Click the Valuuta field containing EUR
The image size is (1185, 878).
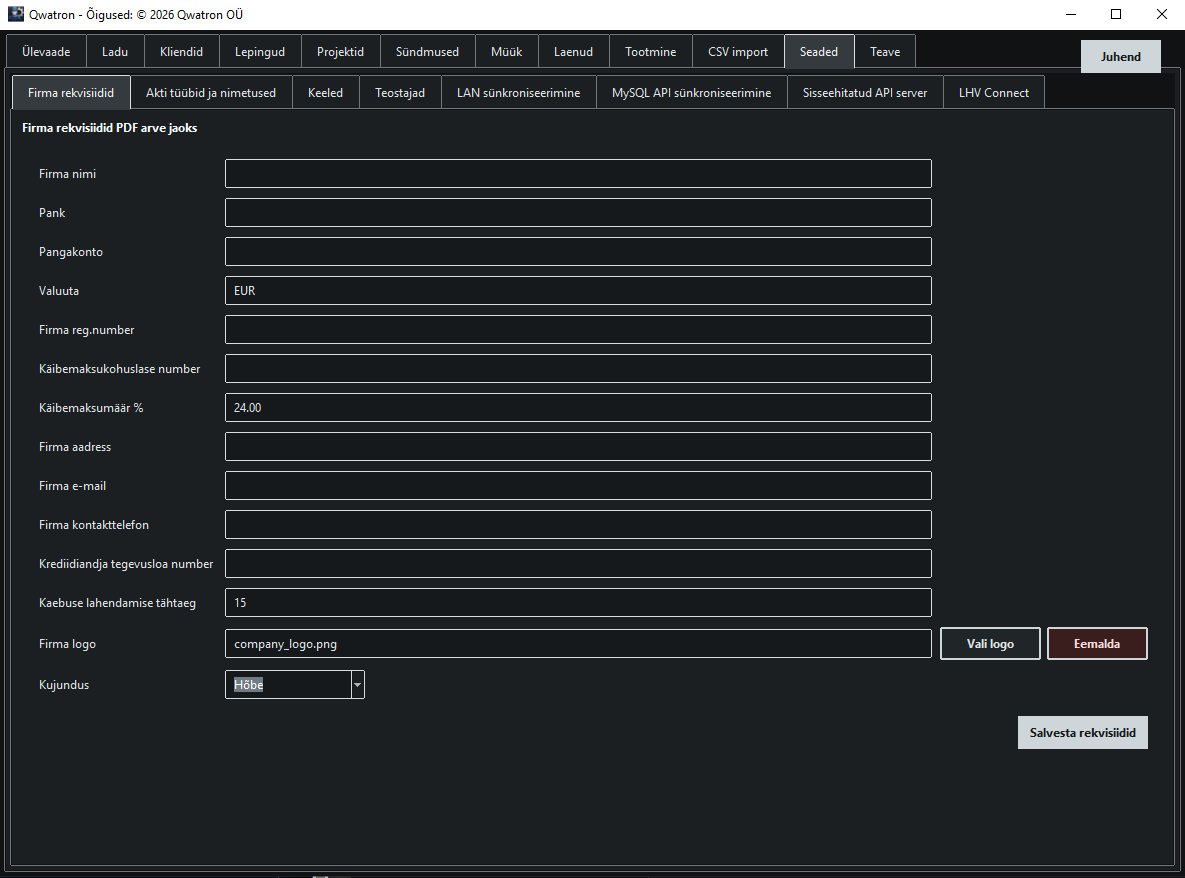click(578, 291)
